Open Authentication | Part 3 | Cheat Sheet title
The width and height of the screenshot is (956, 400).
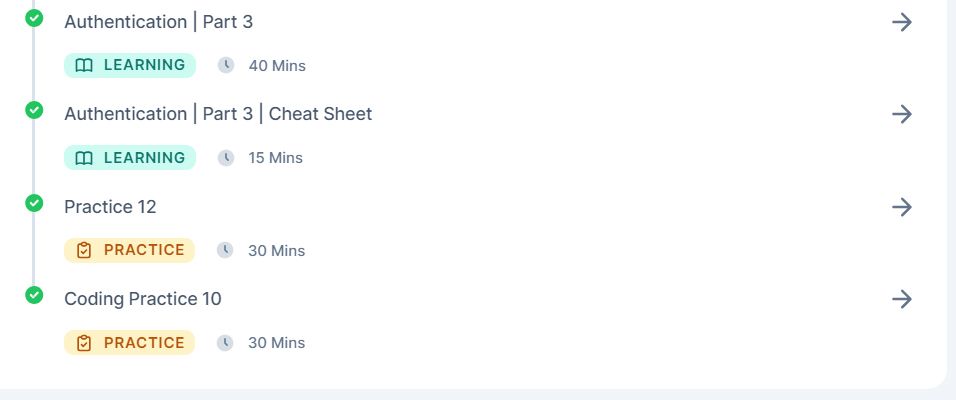(x=218, y=114)
